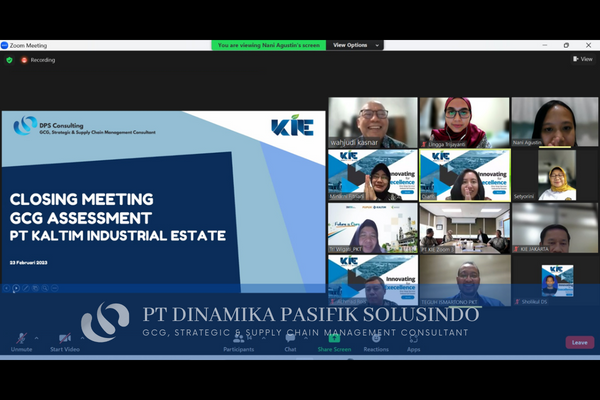The width and height of the screenshot is (600, 400).
Task: Click the screen-viewing notification banner
Action: pos(269,45)
